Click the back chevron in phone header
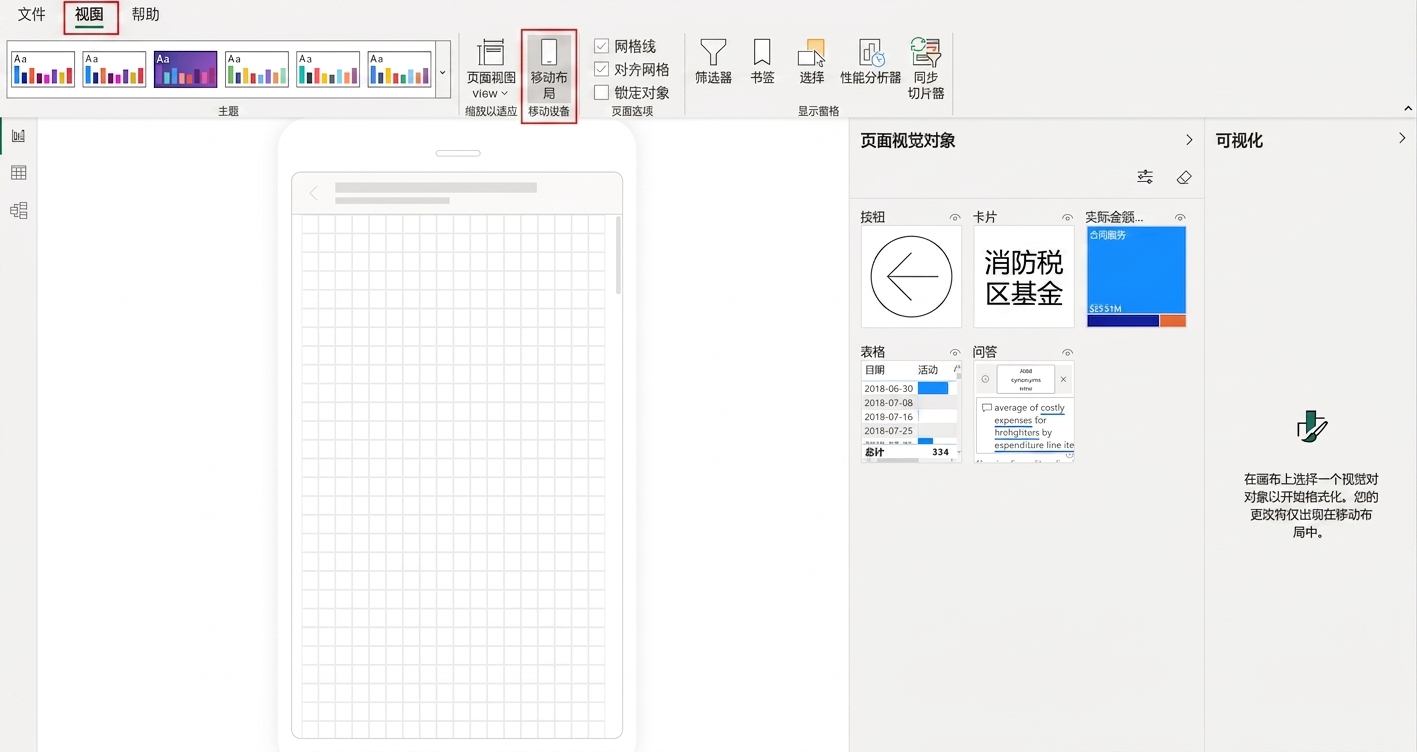The height and width of the screenshot is (752, 1417). [x=313, y=193]
